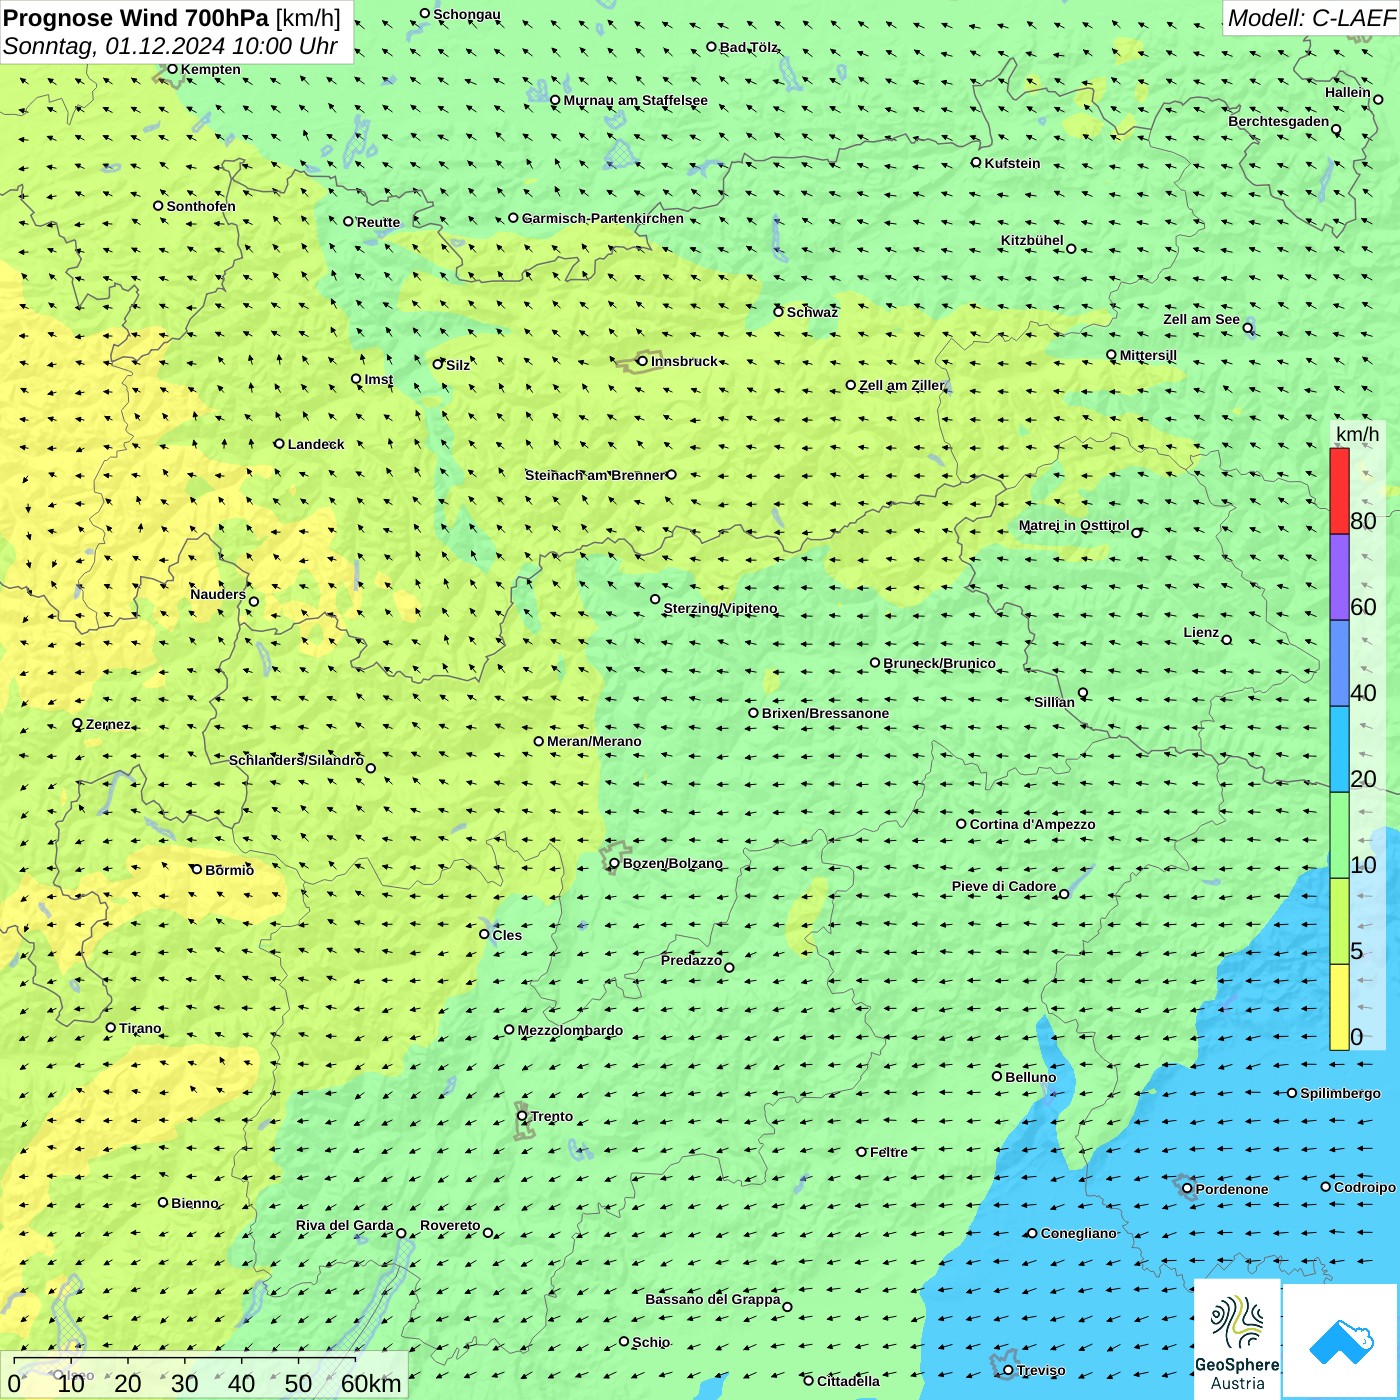Click the Riva del Garda label
Viewport: 1400px width, 1400px height.
pyautogui.click(x=345, y=1225)
